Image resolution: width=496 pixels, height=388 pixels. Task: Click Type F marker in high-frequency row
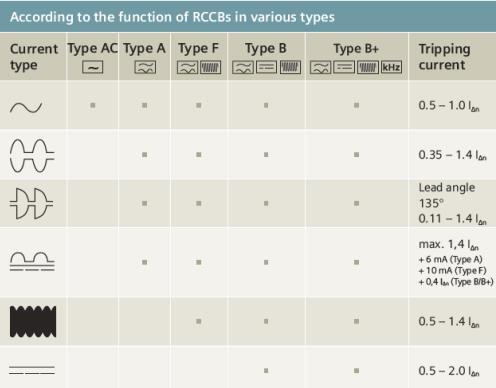(199, 321)
